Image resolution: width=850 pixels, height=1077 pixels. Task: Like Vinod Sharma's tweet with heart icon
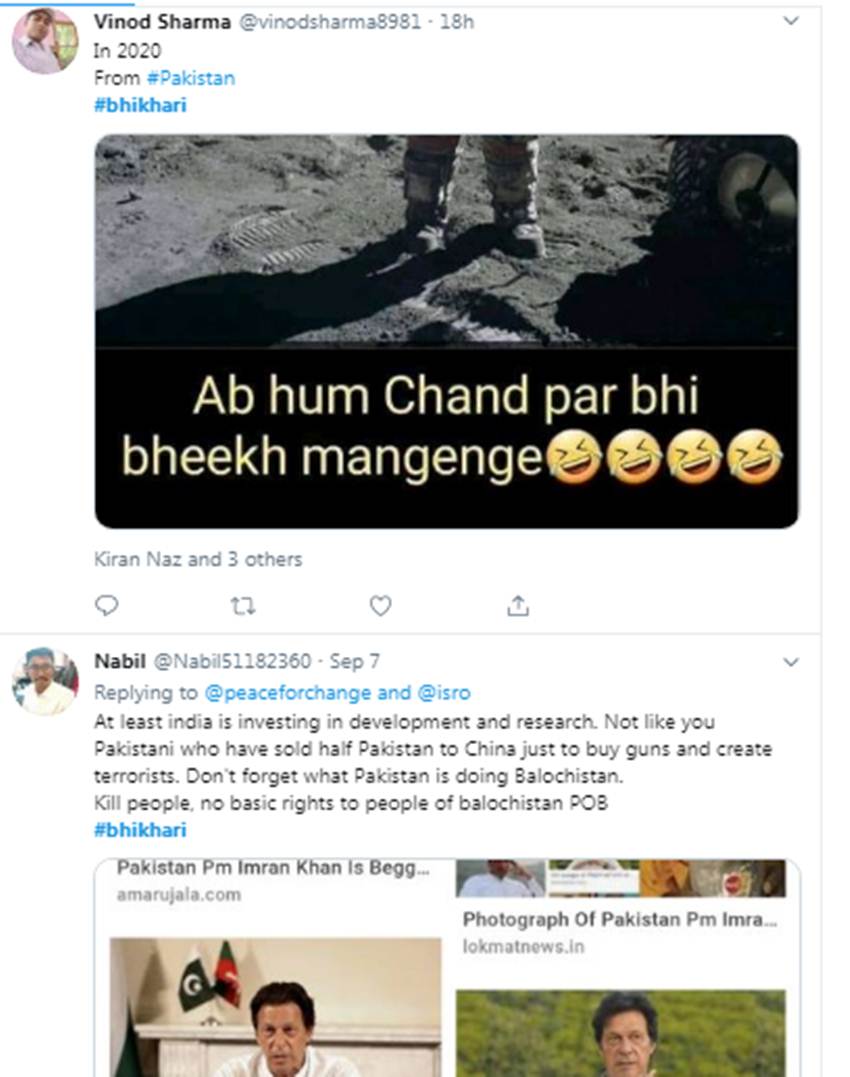380,605
